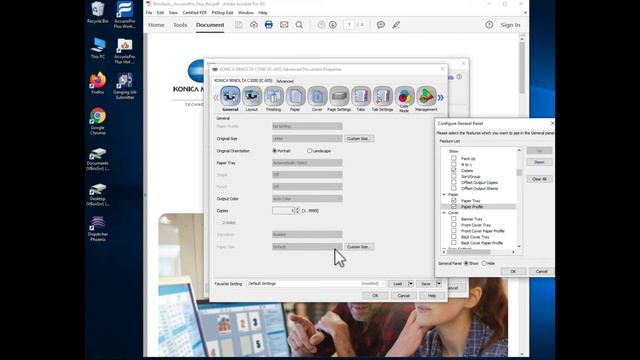The image size is (640, 360).
Task: Click the left double-arrow icon strip scroller
Action: point(216,98)
